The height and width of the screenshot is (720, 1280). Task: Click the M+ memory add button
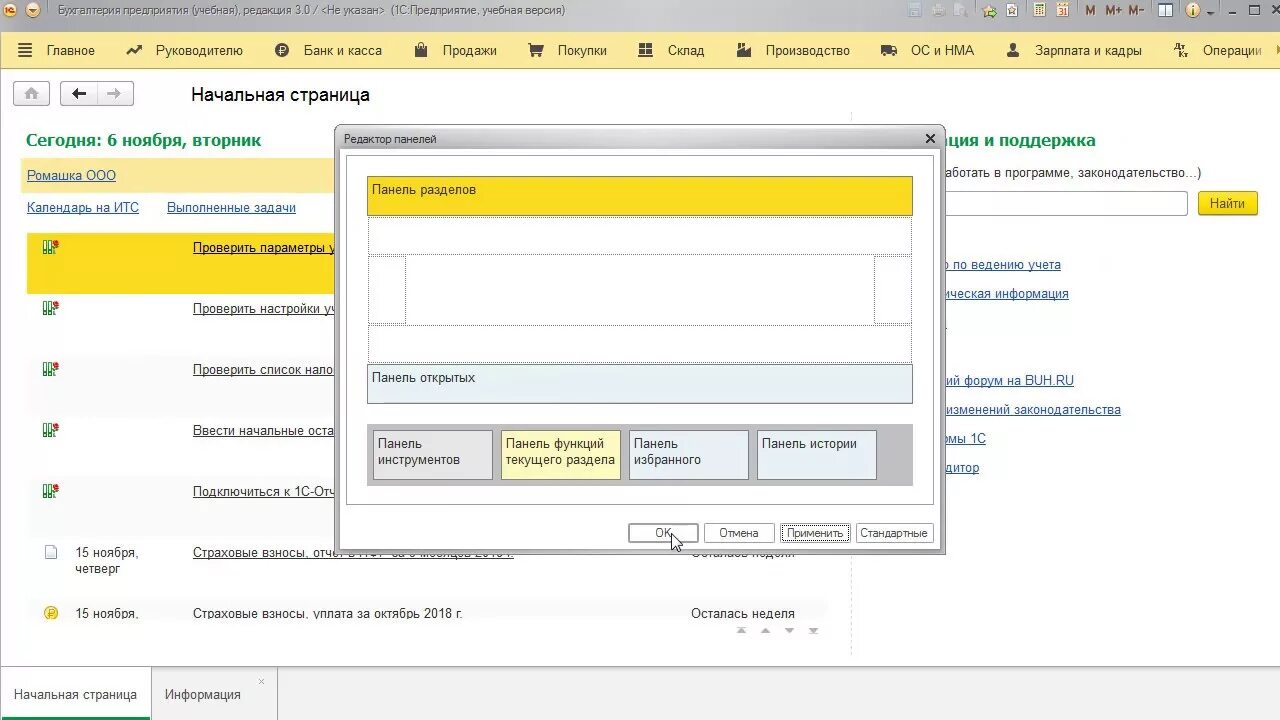(1113, 10)
